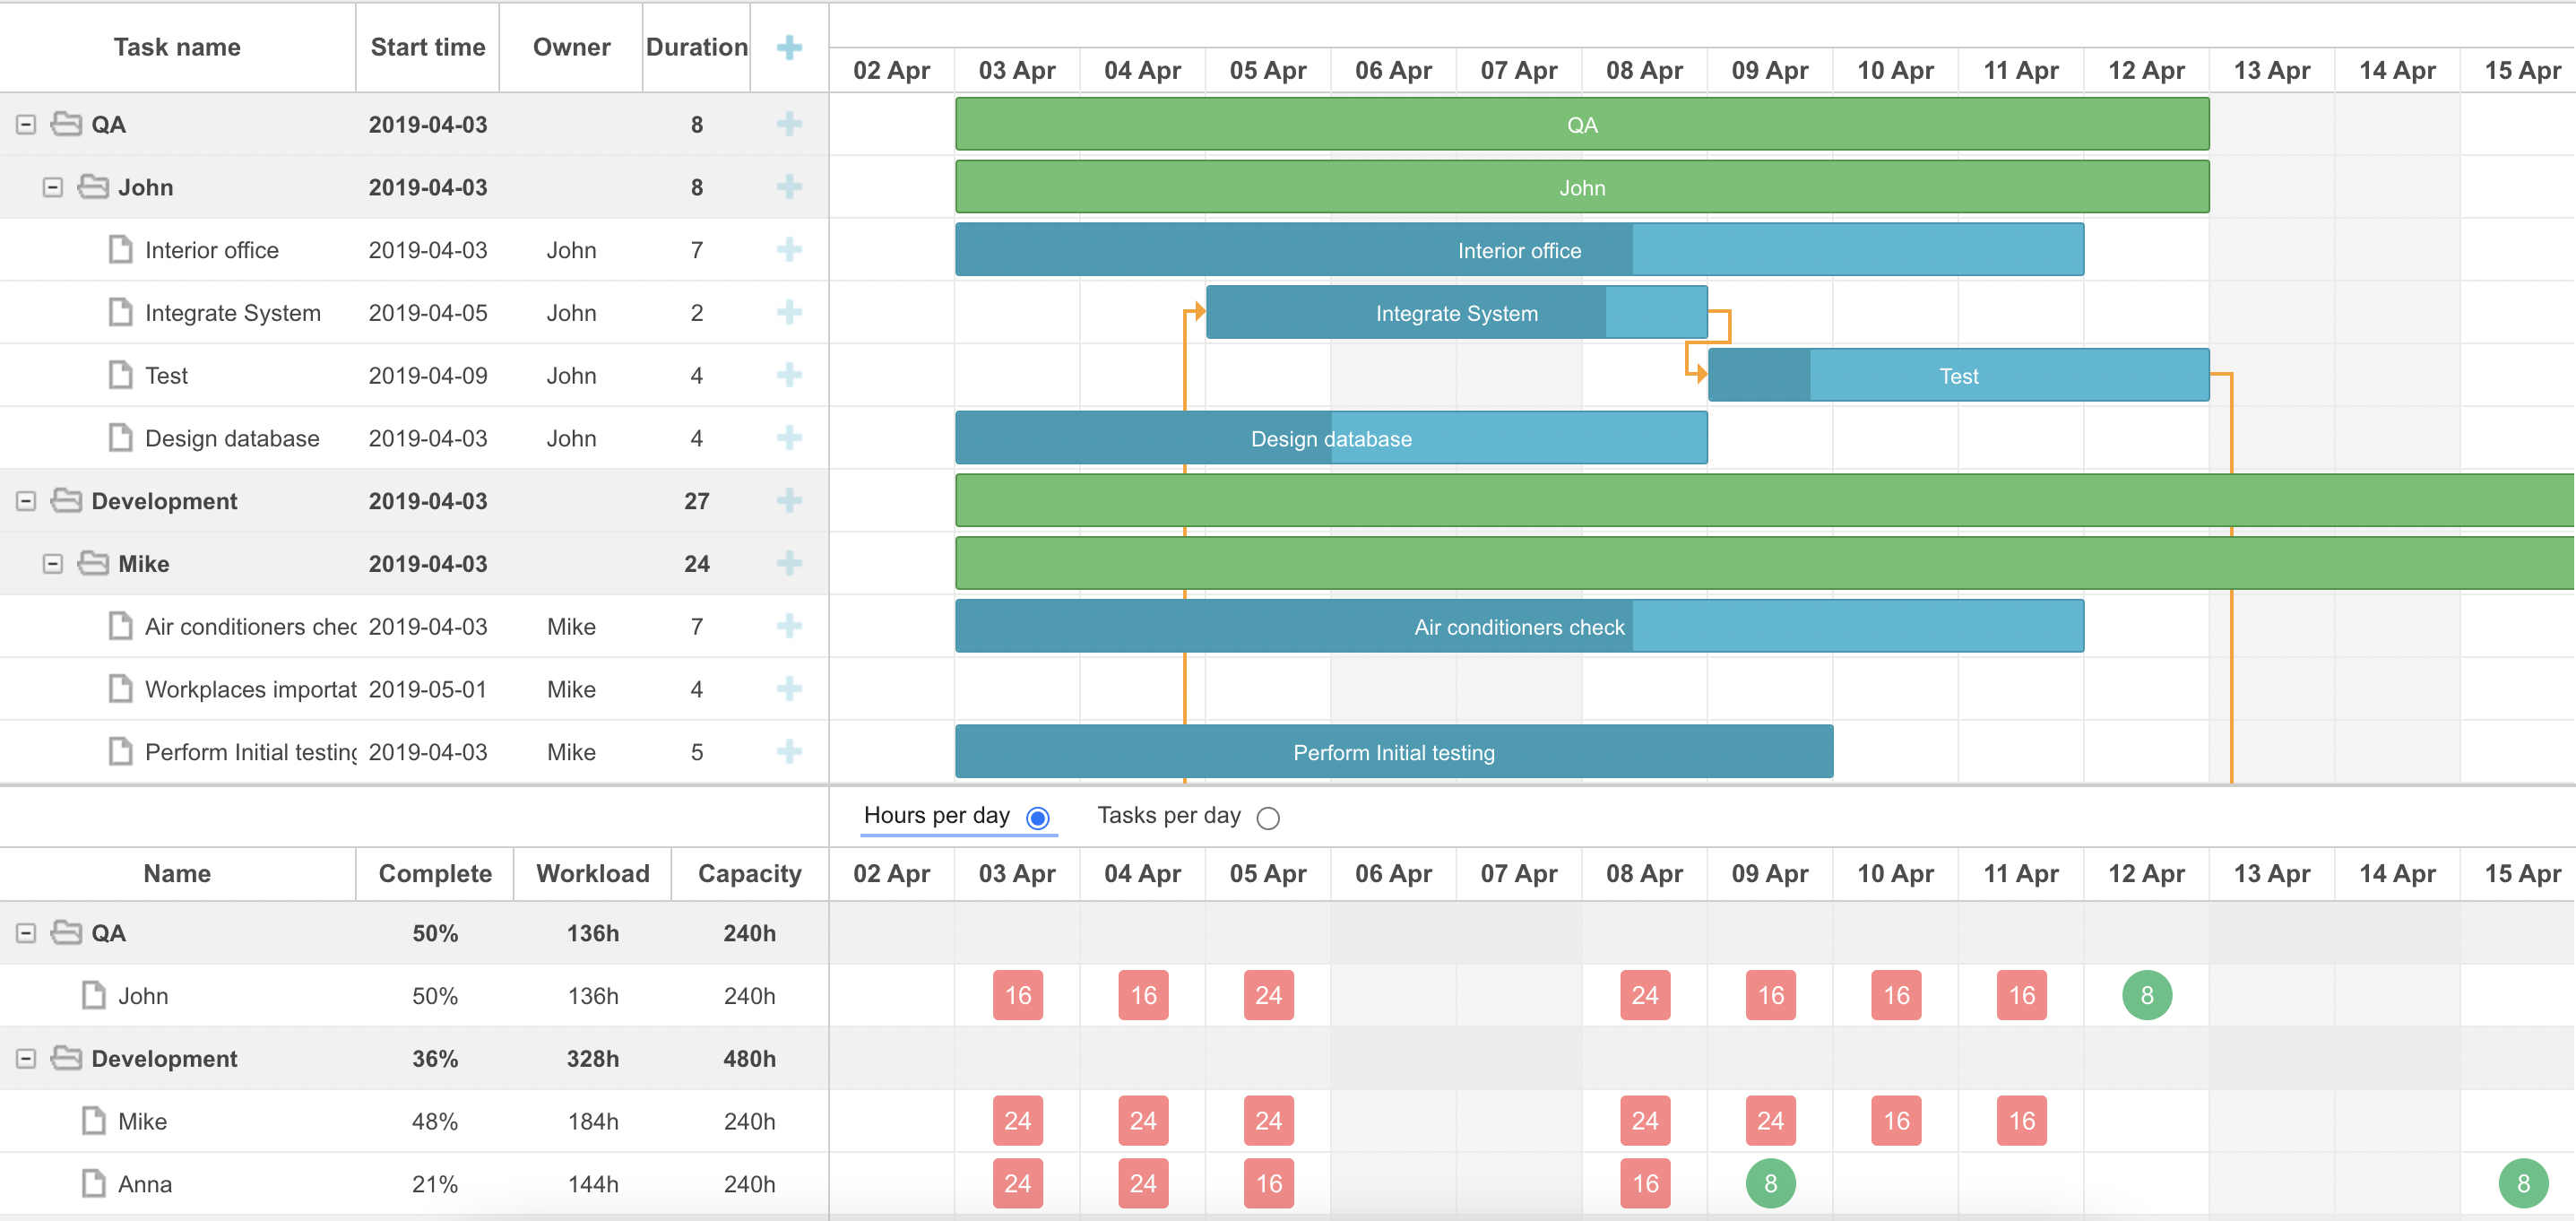The width and height of the screenshot is (2576, 1221).
Task: Click John's green 8-hour marker on 12 Apr
Action: point(2146,996)
